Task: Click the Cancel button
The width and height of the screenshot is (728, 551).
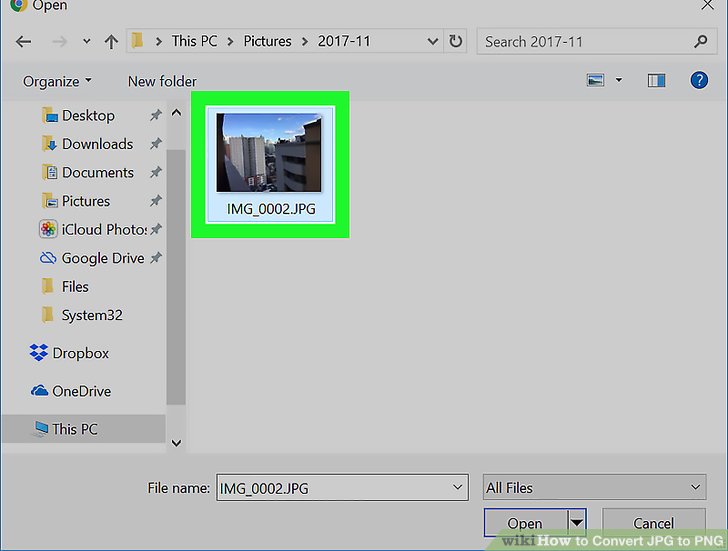Action: pos(653,523)
